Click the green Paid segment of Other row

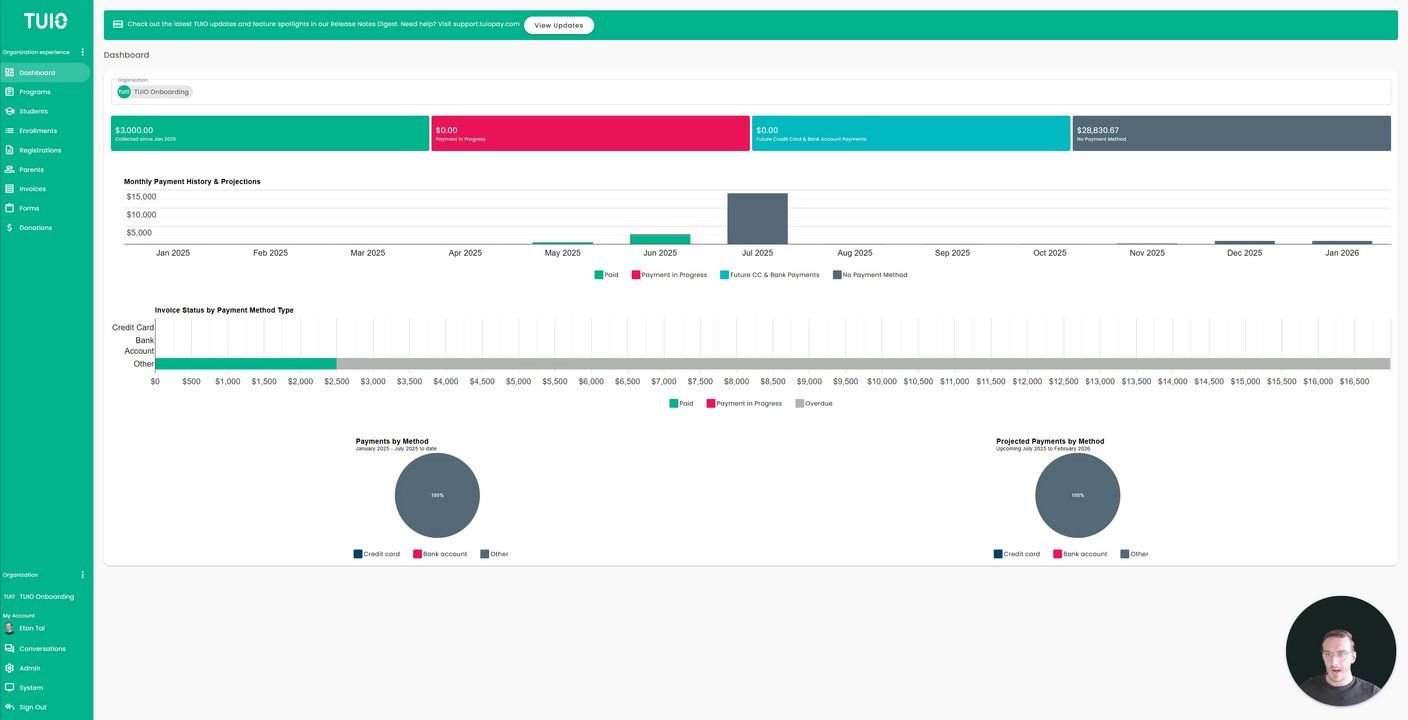point(246,364)
